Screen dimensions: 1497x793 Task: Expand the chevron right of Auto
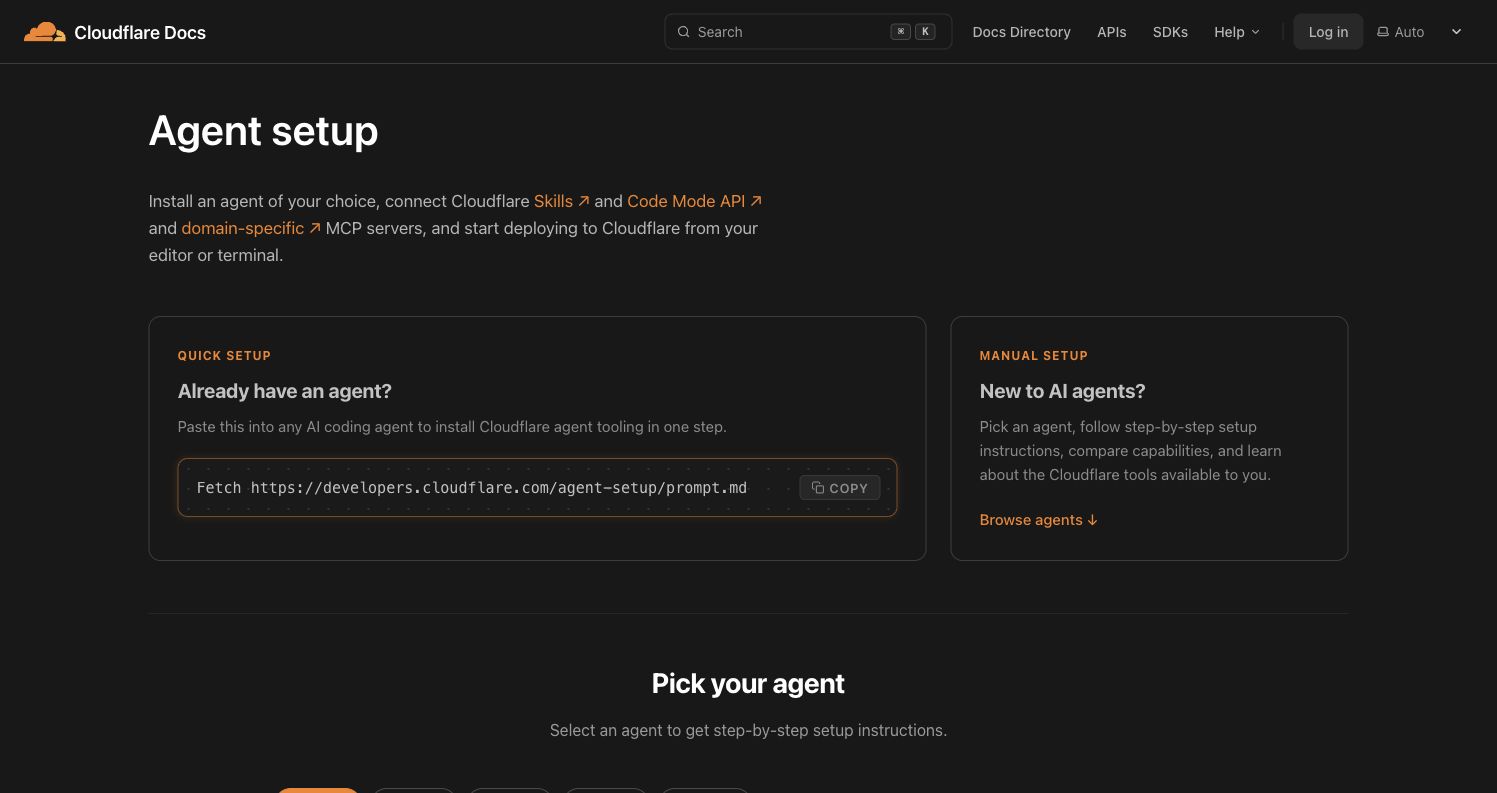click(1456, 32)
